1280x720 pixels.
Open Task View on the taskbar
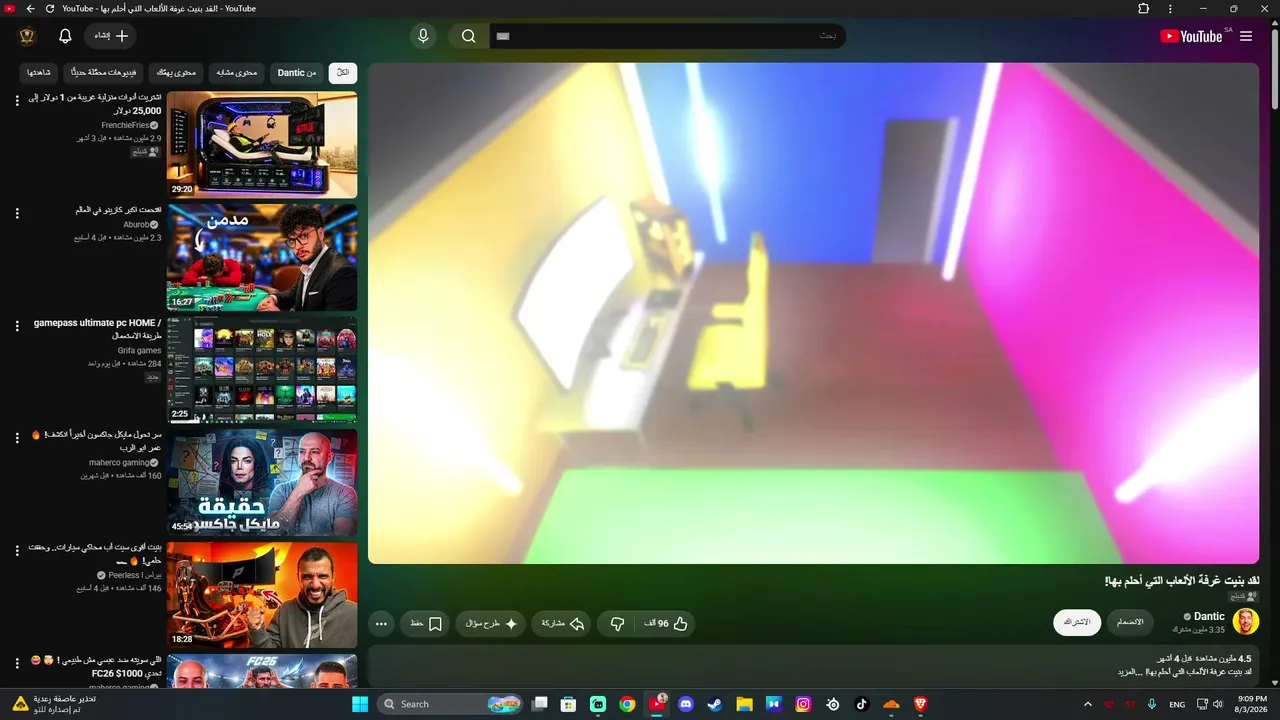pos(540,704)
